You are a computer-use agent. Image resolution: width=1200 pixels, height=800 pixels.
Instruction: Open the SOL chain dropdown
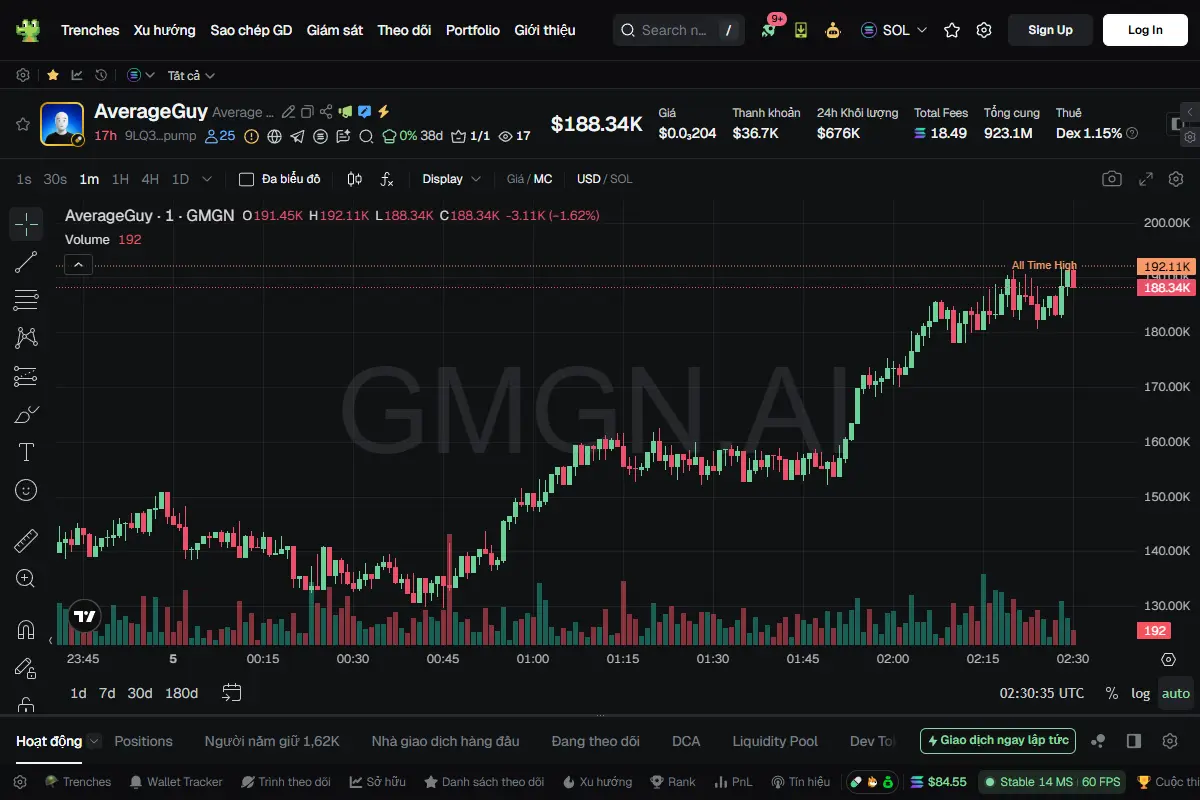(894, 30)
